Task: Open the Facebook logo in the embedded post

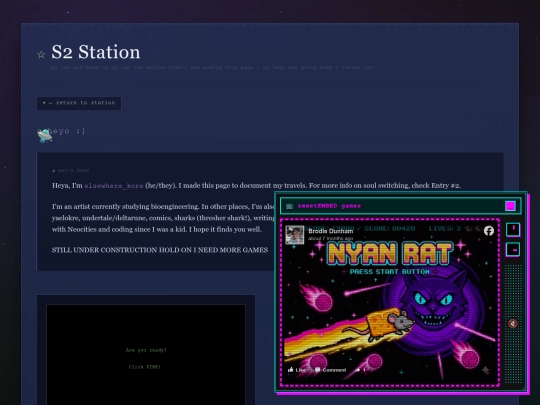Action: 489,231
